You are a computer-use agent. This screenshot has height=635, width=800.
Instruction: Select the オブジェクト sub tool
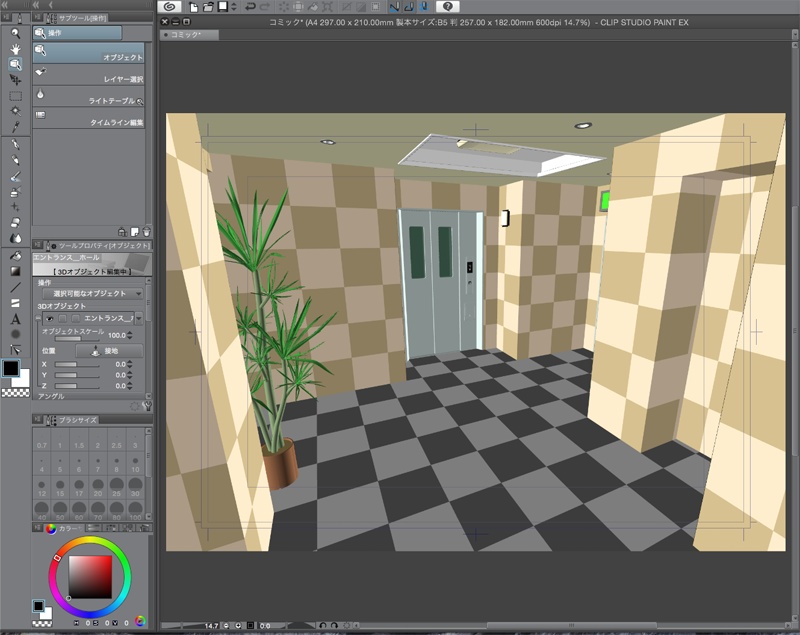point(88,53)
